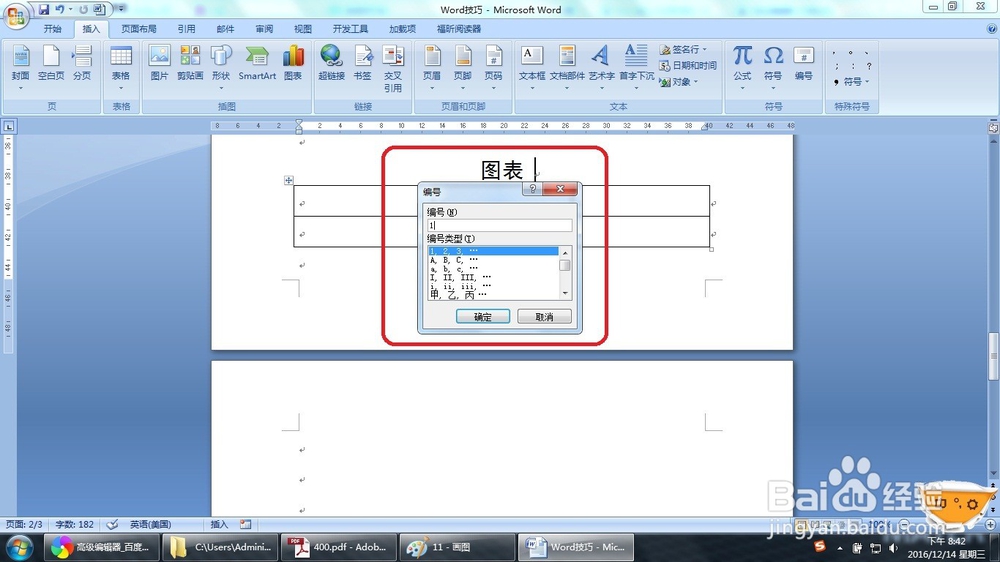
Task: Toggle the Insert (插入) mode in status bar
Action: click(219, 524)
